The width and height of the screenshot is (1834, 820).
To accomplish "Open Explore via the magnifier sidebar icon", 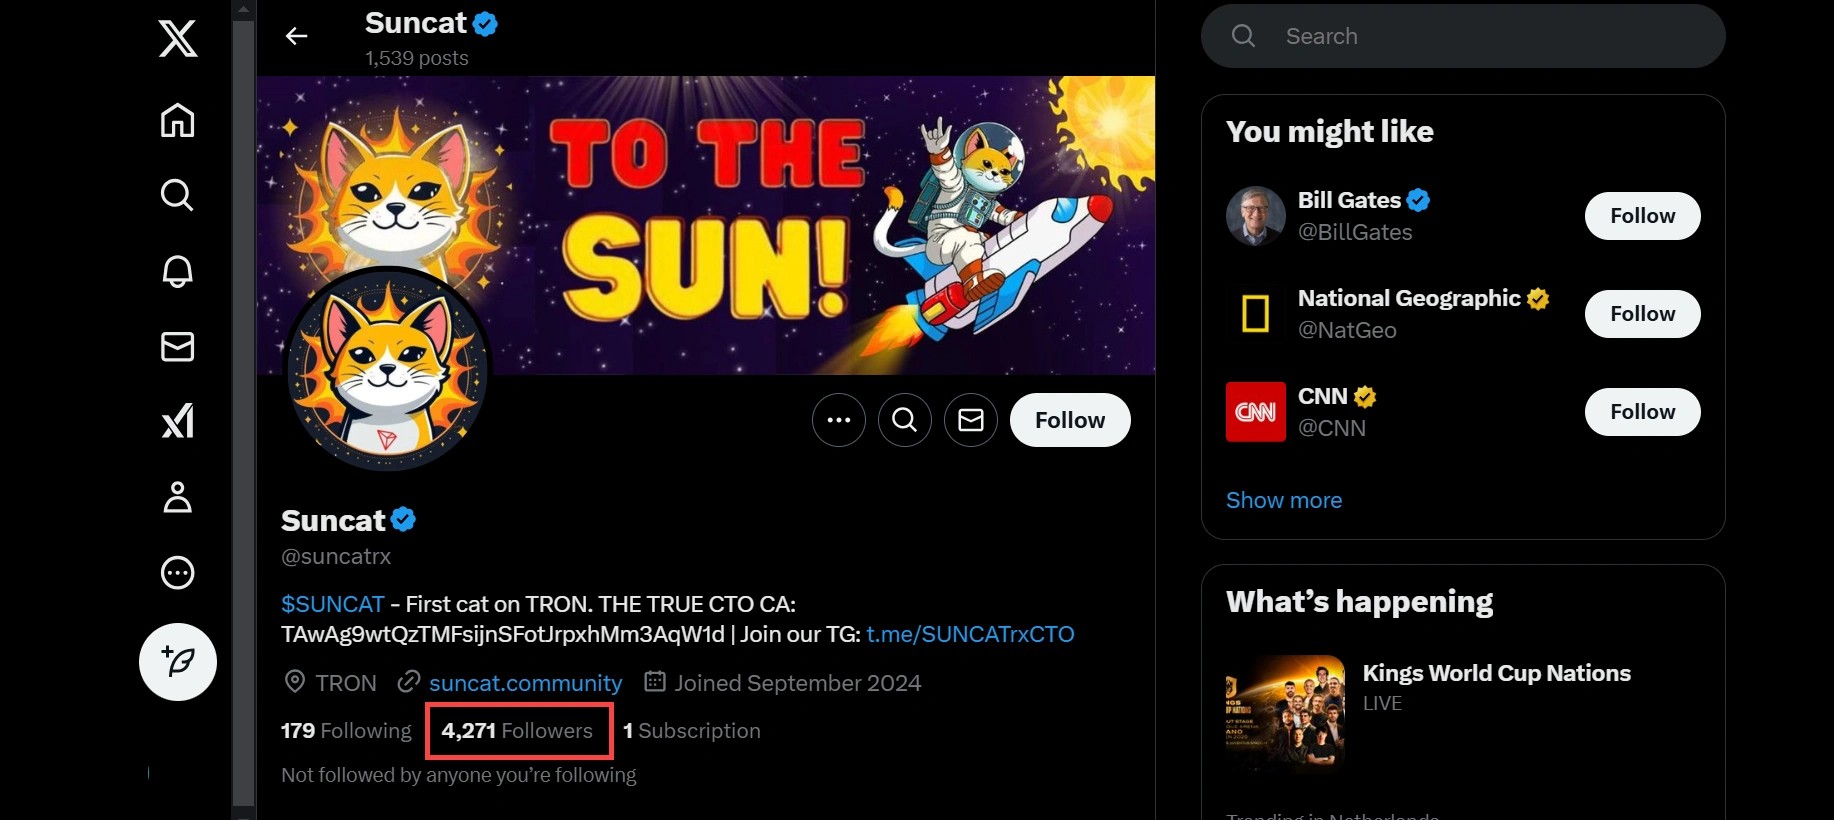I will pyautogui.click(x=177, y=195).
